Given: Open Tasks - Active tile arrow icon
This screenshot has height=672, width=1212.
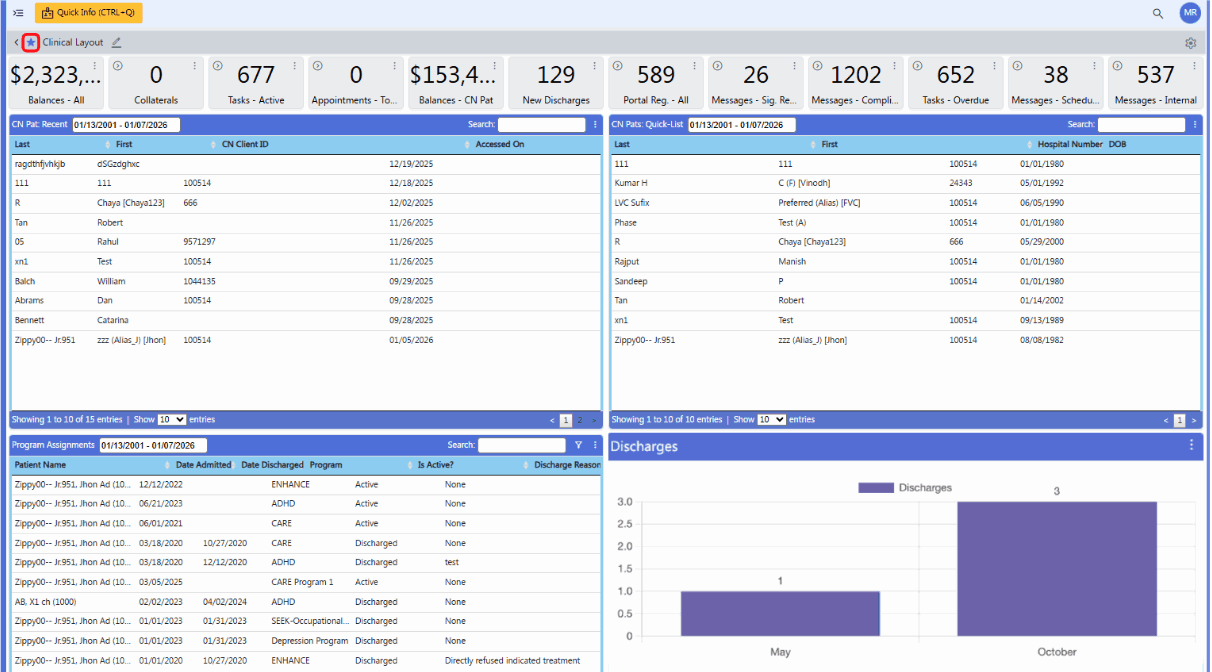Looking at the screenshot, I should click(x=217, y=66).
